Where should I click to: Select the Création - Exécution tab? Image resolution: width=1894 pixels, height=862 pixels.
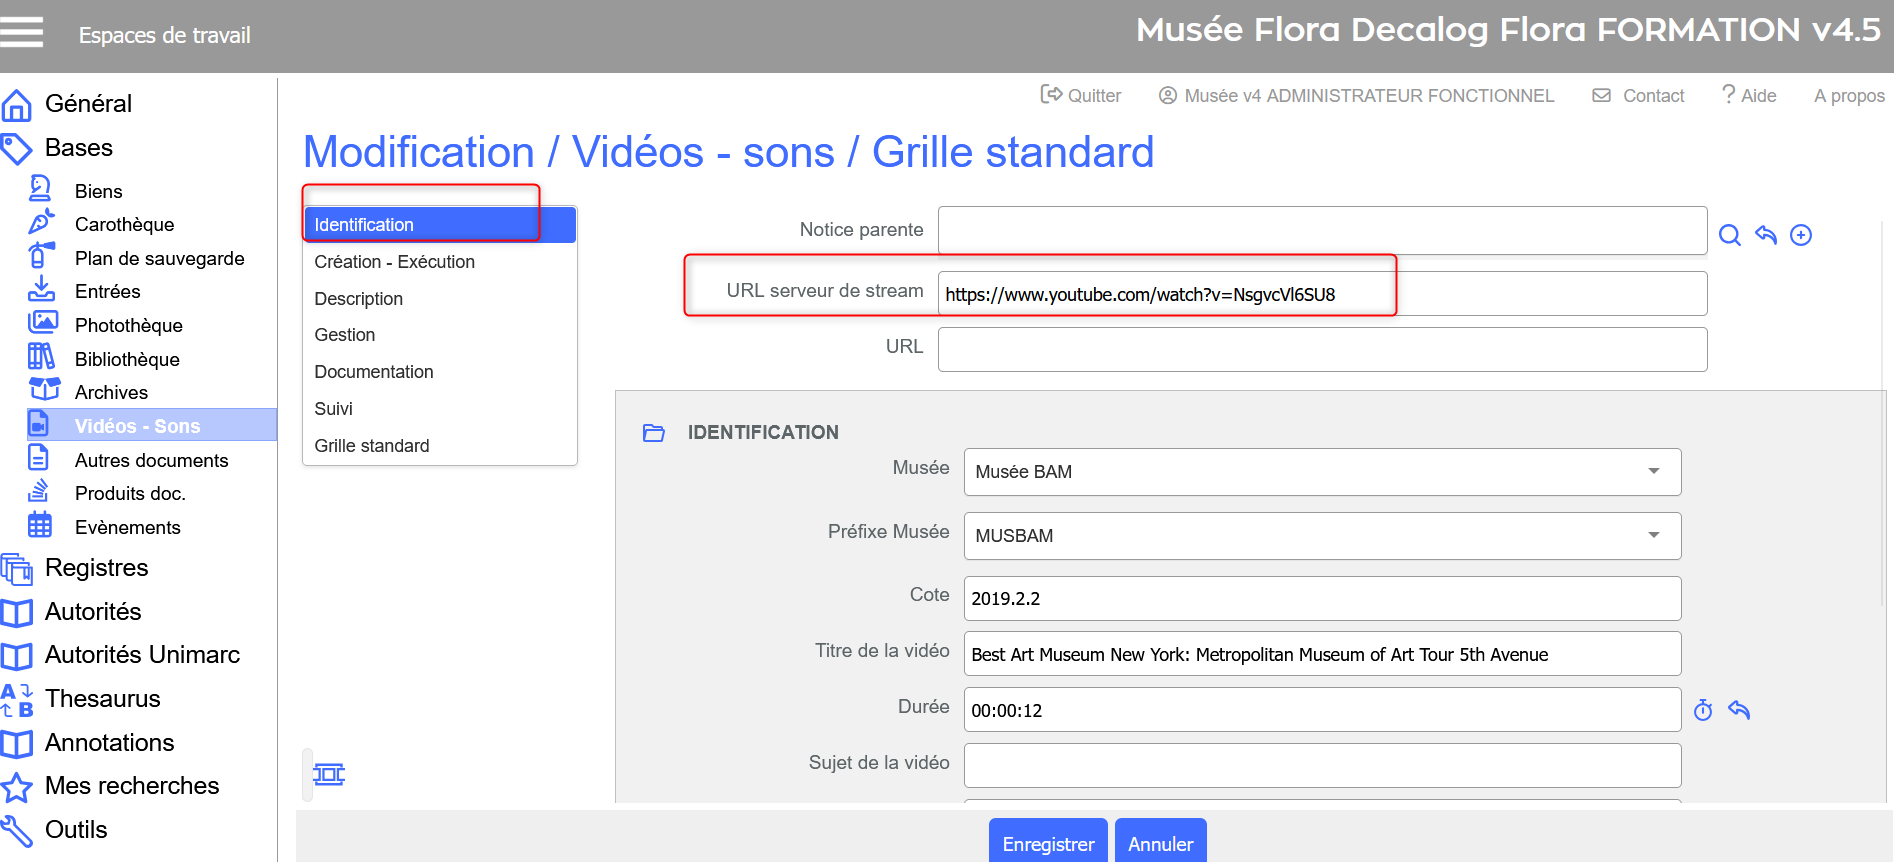tap(394, 262)
